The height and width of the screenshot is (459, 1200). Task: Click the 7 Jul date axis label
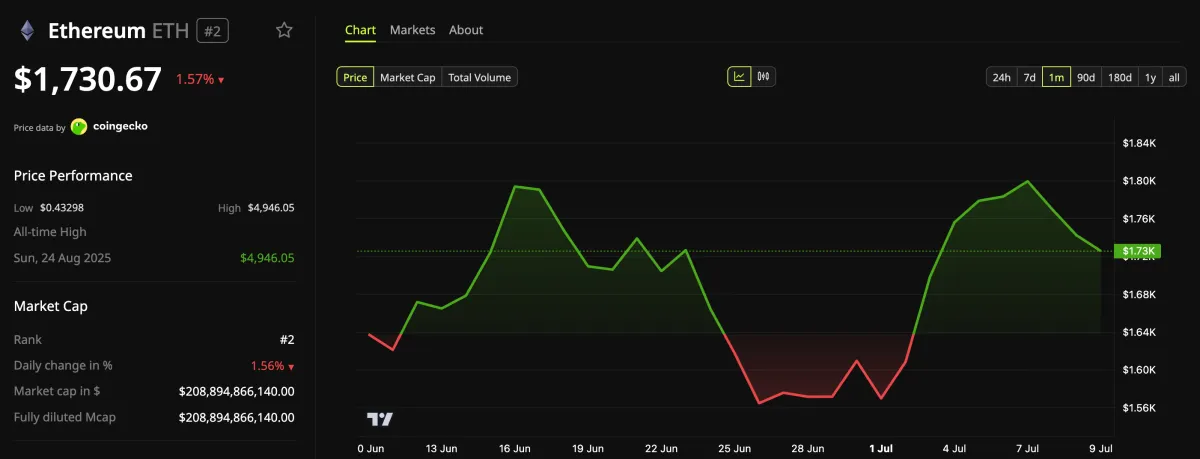coord(1027,449)
